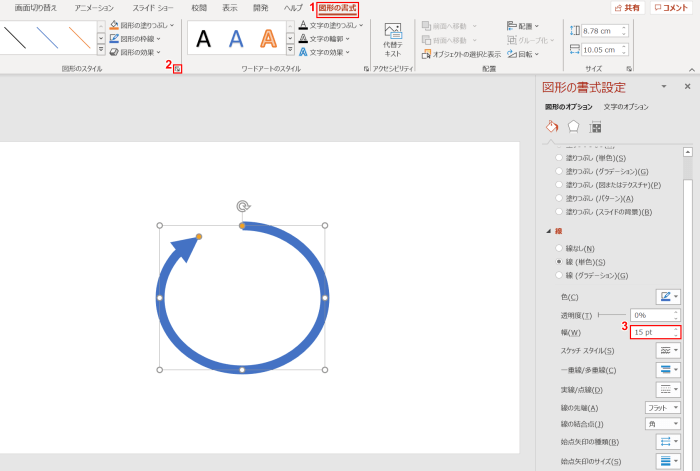Apply black WordArt A style
The image size is (700, 471).
tap(204, 39)
